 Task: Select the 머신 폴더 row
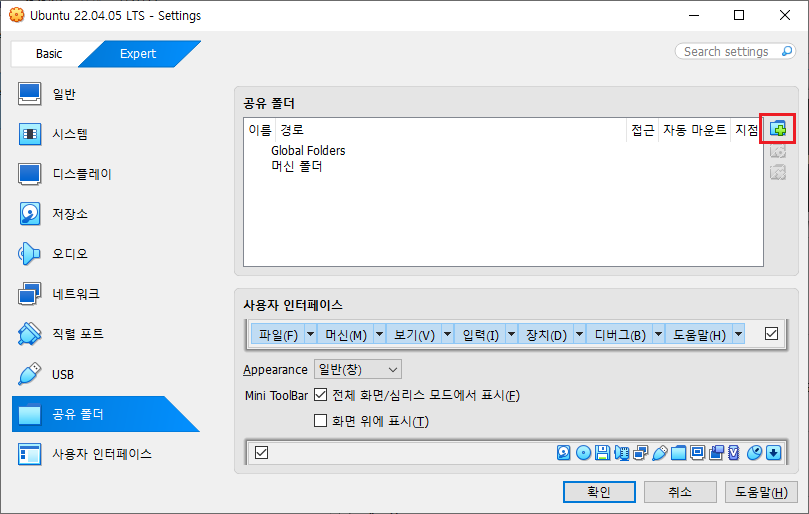[x=297, y=166]
